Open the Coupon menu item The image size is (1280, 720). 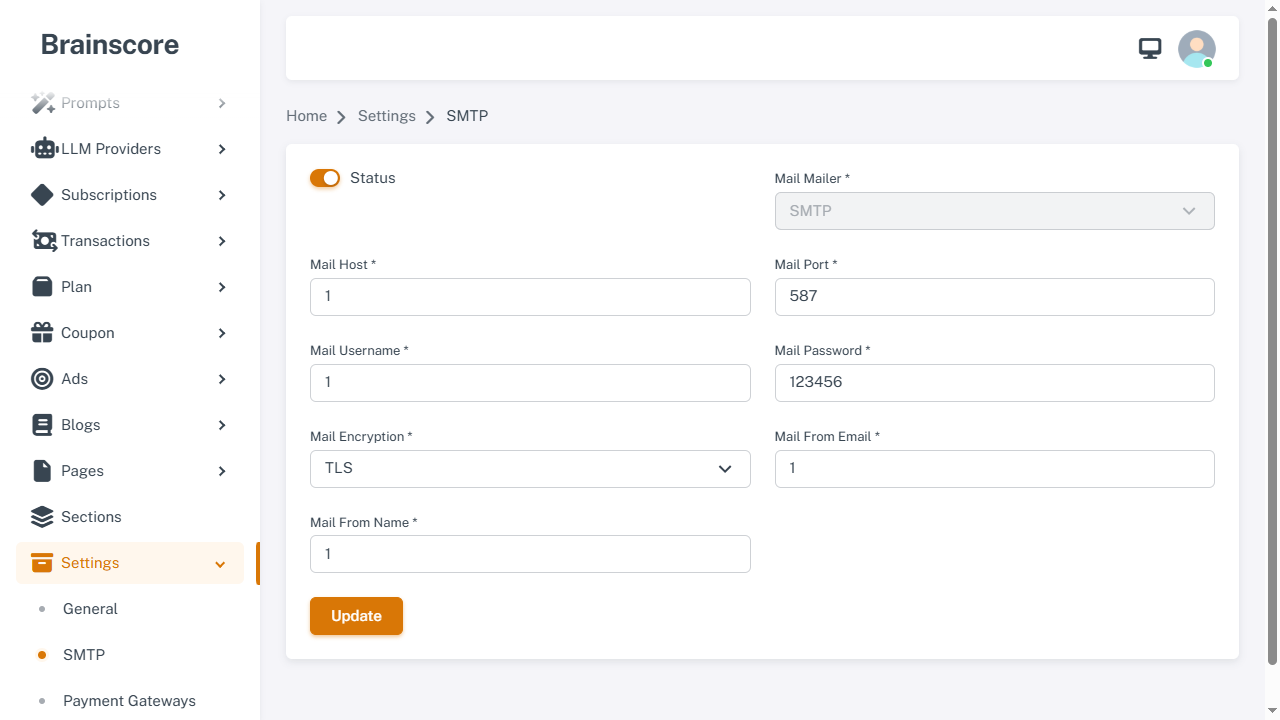tap(130, 333)
